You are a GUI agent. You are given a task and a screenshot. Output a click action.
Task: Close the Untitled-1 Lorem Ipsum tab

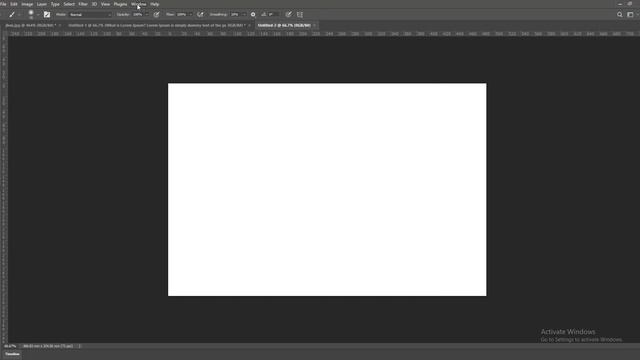249,25
